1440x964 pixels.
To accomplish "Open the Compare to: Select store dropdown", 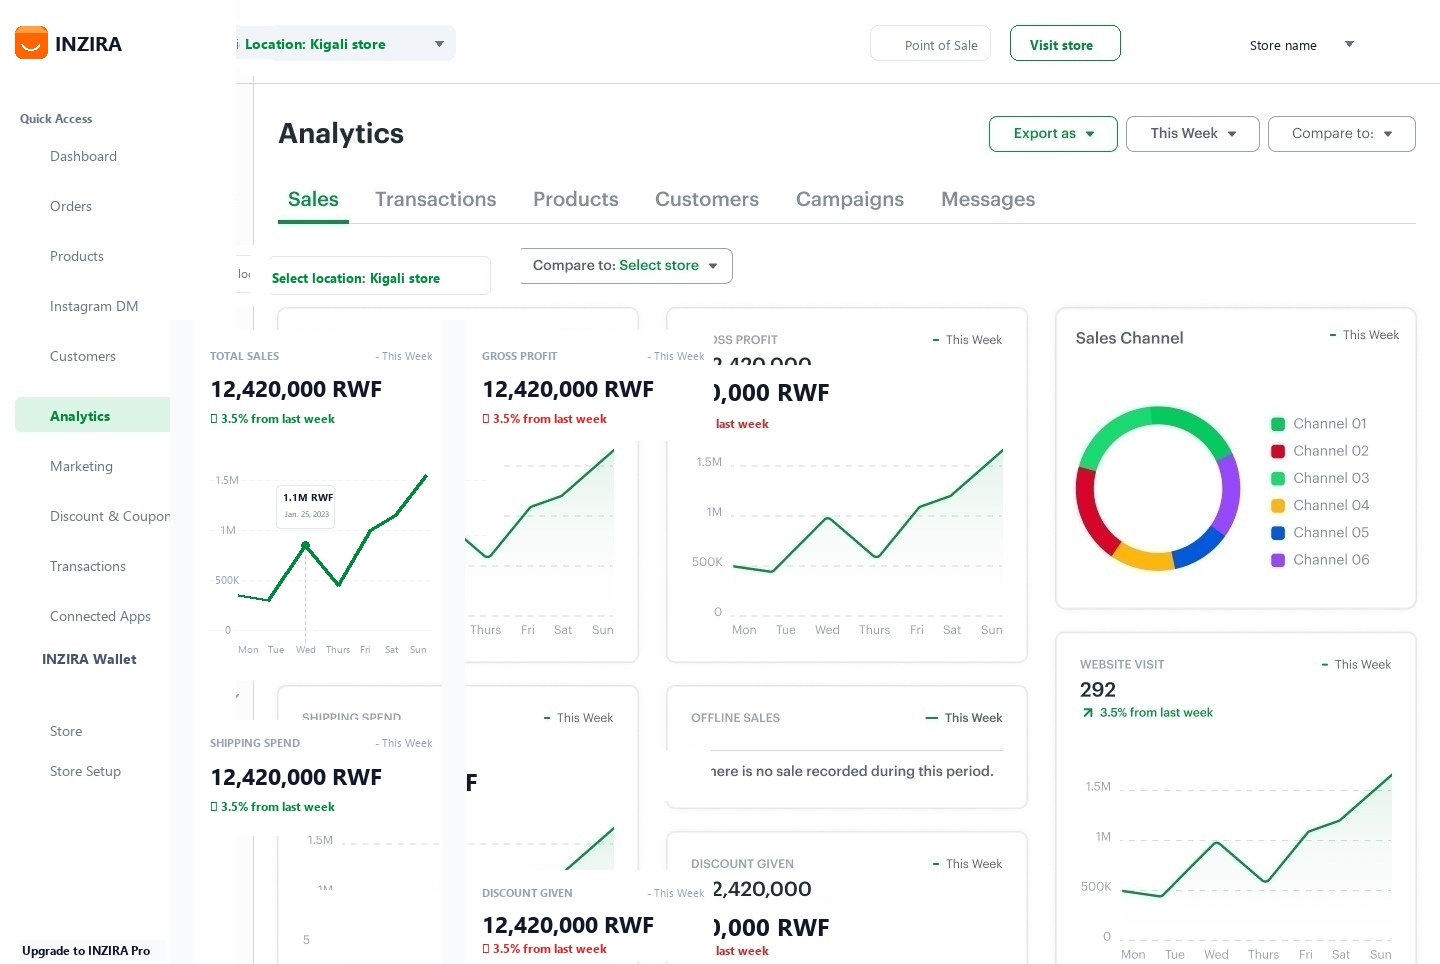I will point(626,266).
